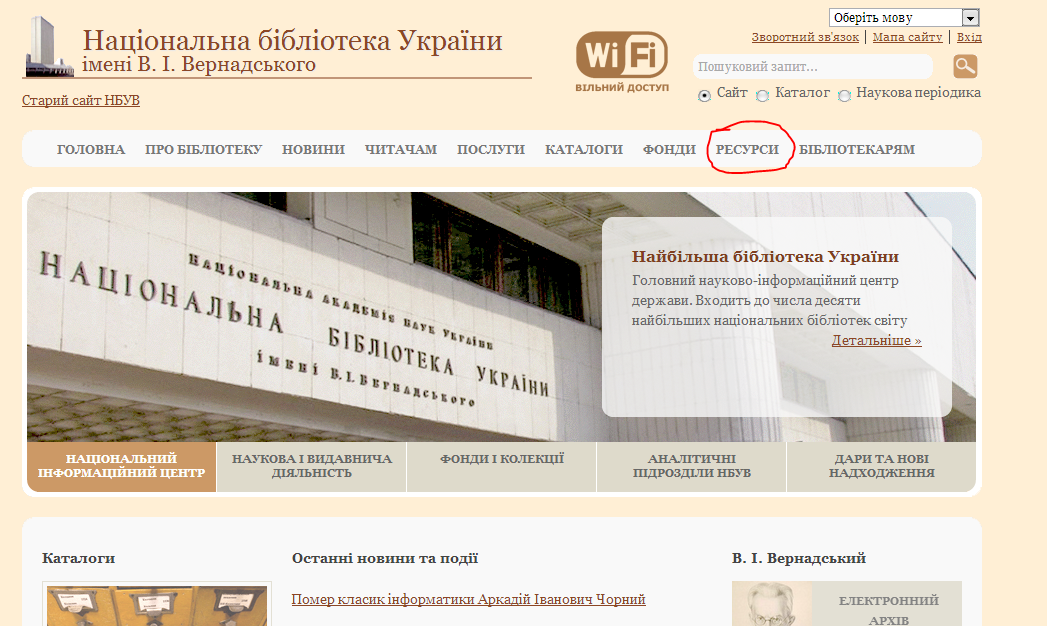Viewport: 1047px width, 626px height.
Task: Go to the ГОЛОВНА menu item
Action: [91, 149]
